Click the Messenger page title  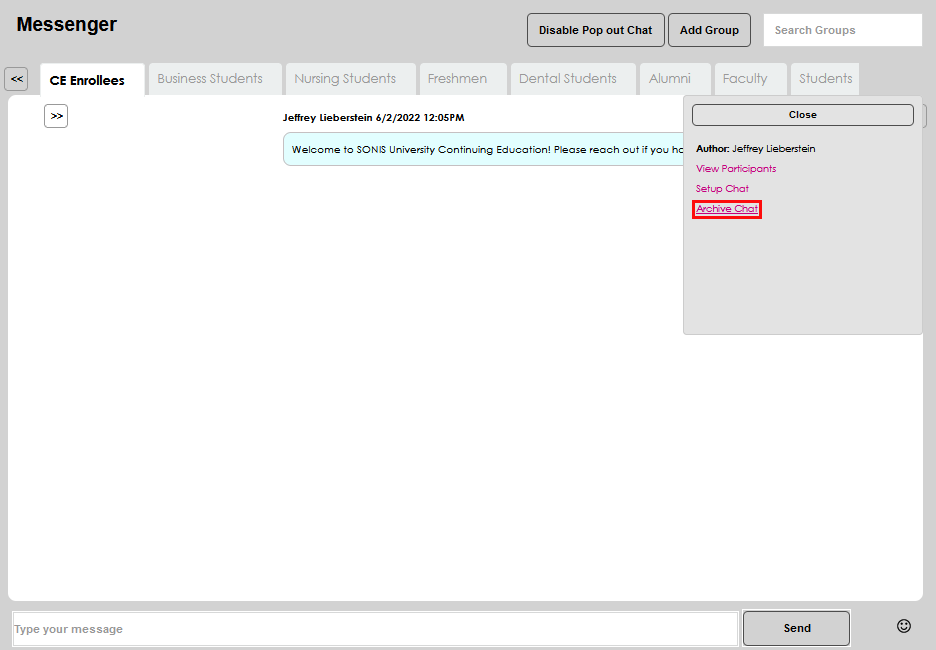click(66, 24)
